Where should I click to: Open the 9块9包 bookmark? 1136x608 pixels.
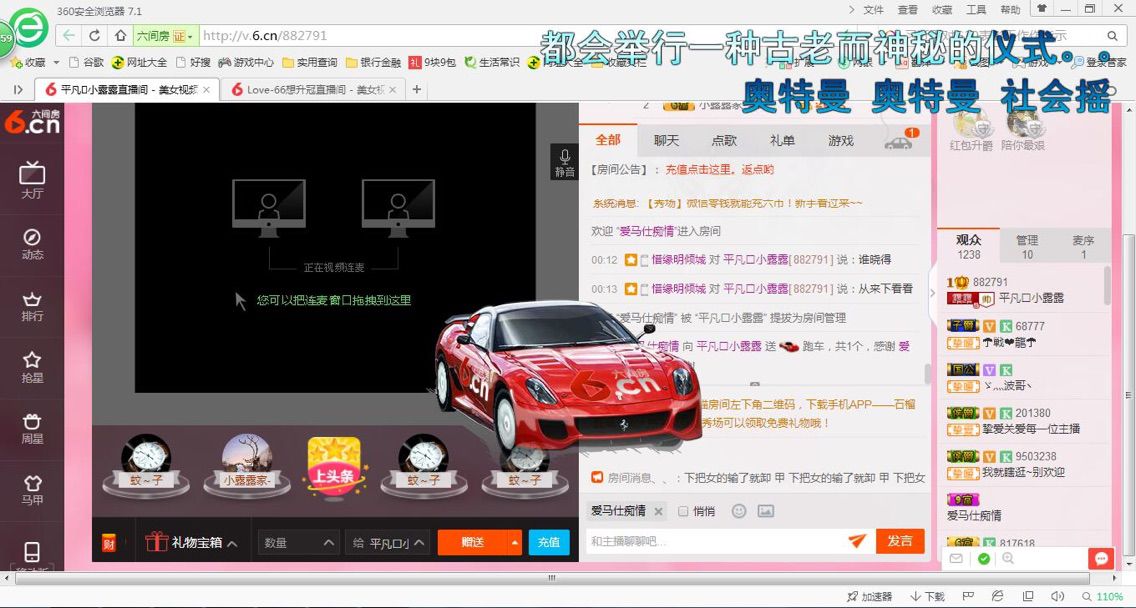pyautogui.click(x=433, y=62)
